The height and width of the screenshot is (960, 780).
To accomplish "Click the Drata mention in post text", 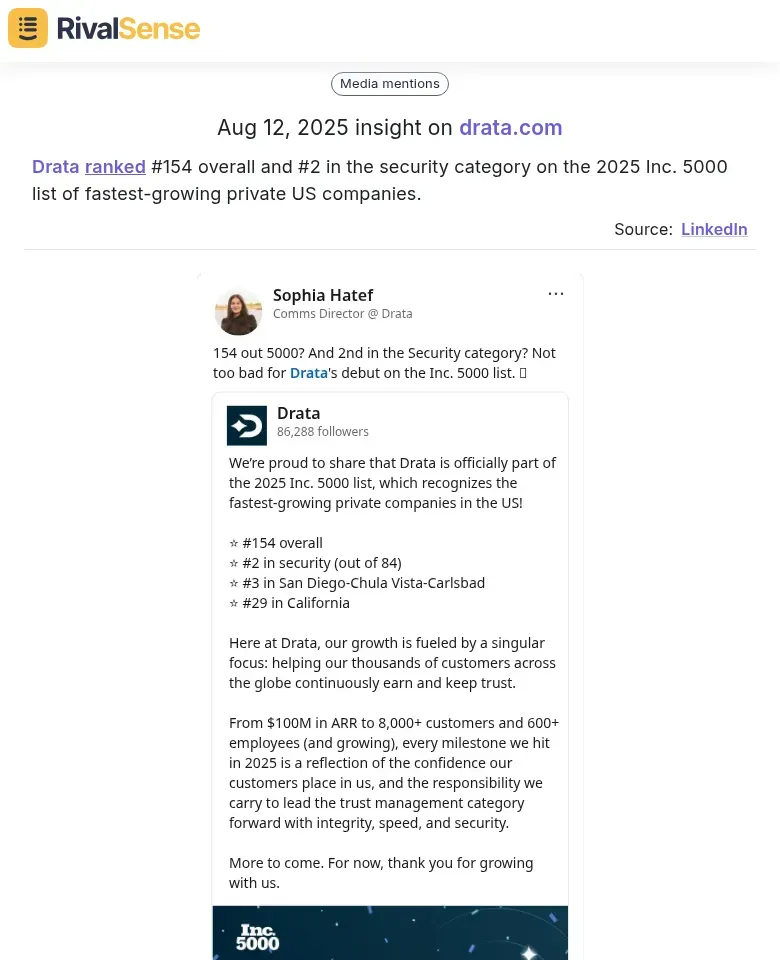I will click(309, 373).
